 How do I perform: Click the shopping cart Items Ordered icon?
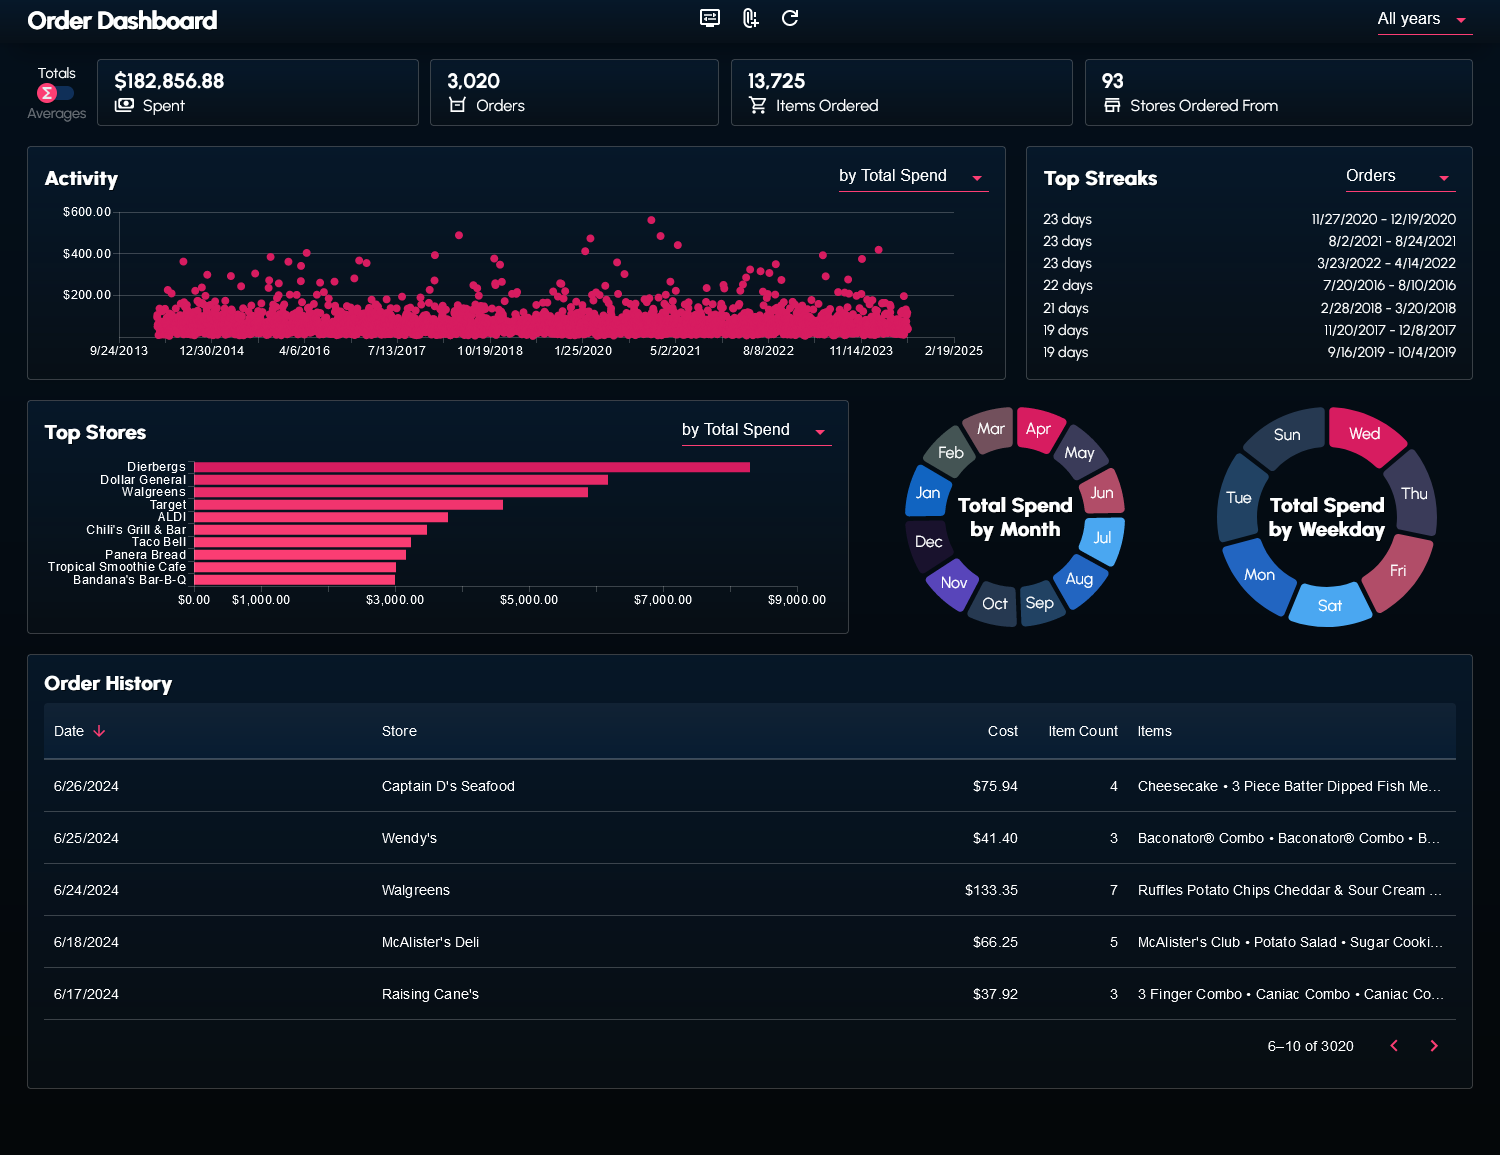(x=758, y=105)
